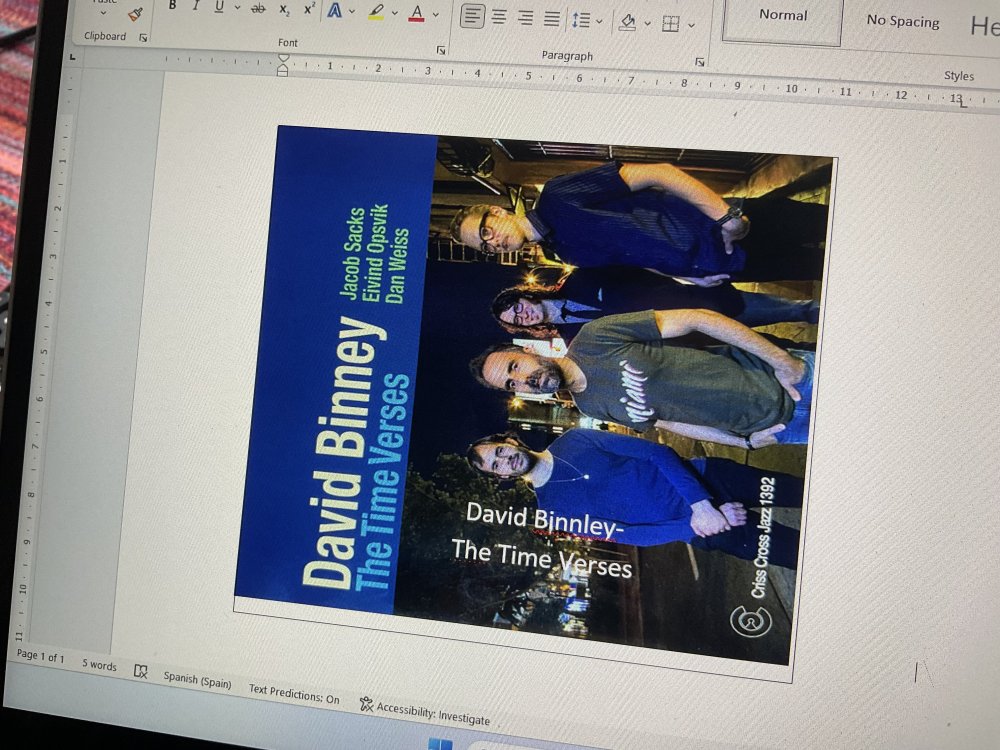Viewport: 1000px width, 750px height.
Task: Click the Clipboard group label
Action: click(x=105, y=36)
